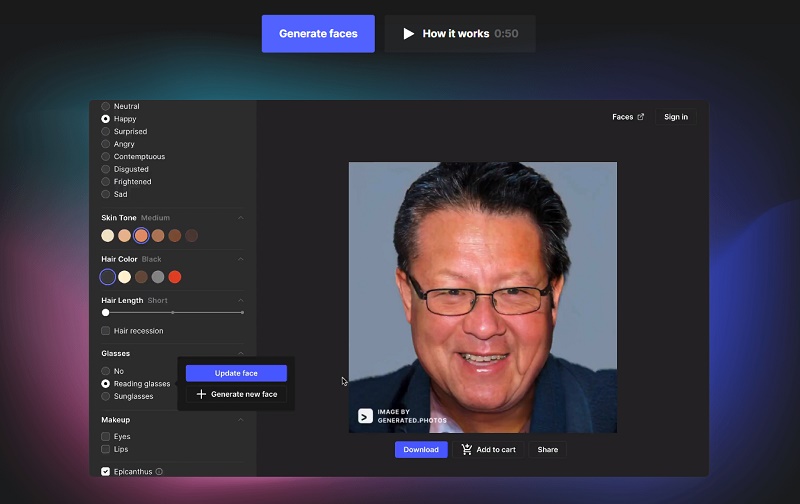This screenshot has height=504, width=800.
Task: Choose the Sad emotion option
Action: (106, 194)
